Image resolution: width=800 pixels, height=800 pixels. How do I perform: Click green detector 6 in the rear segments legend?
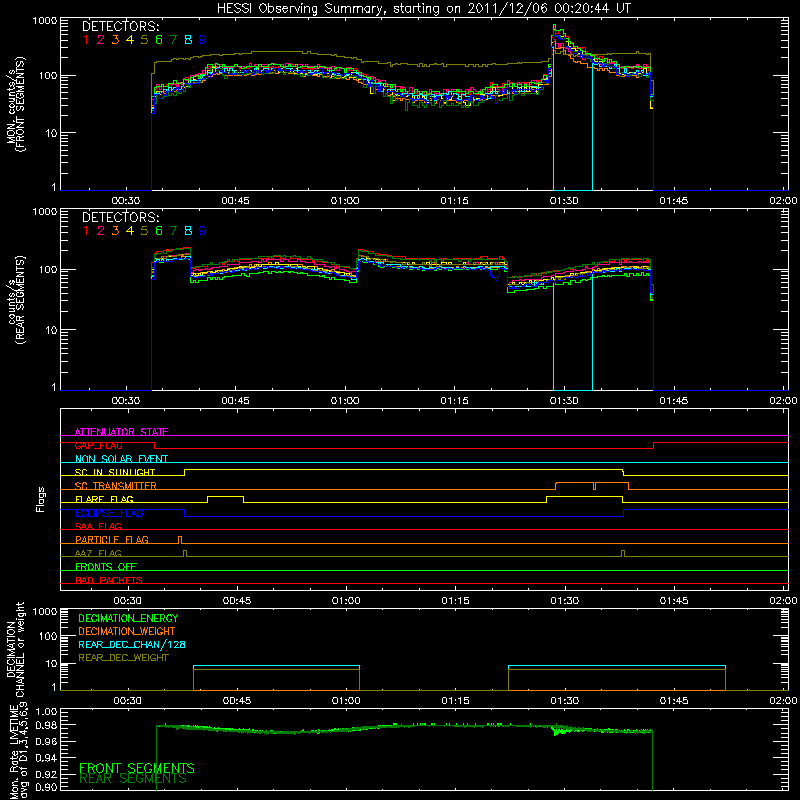(159, 231)
